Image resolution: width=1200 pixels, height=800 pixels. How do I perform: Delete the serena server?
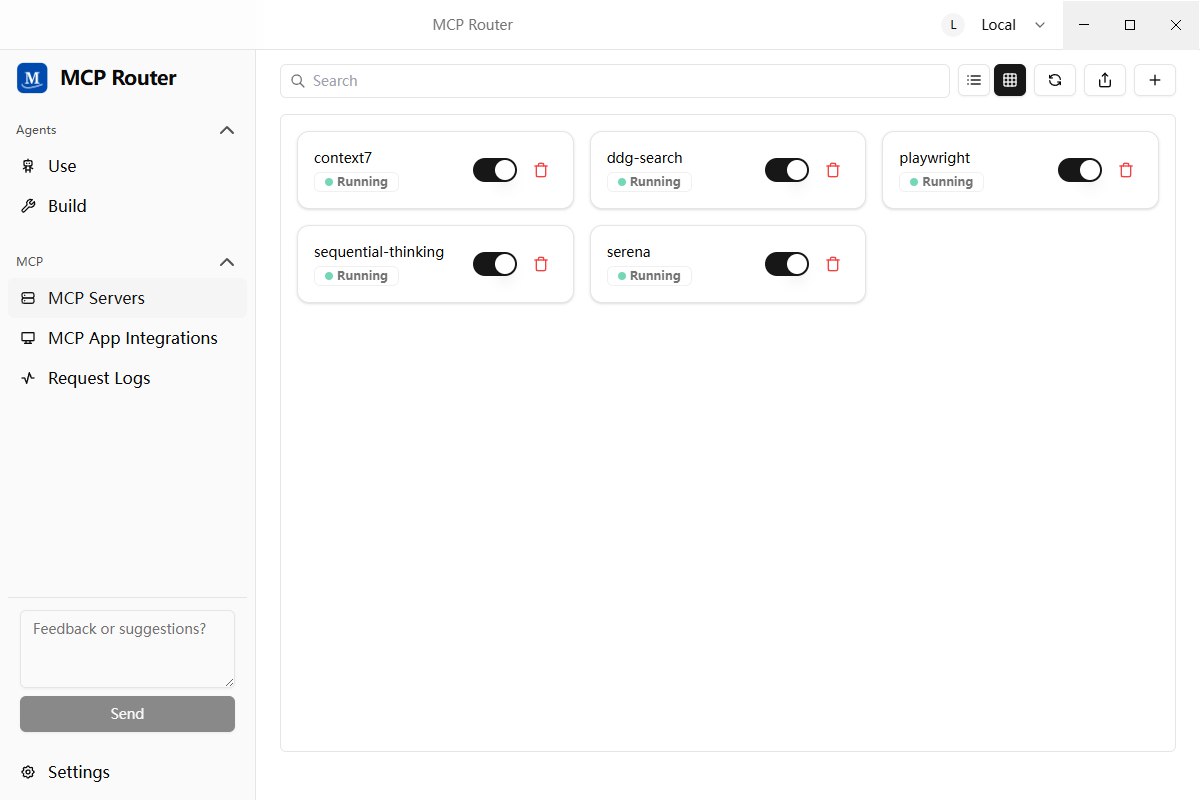pos(833,264)
